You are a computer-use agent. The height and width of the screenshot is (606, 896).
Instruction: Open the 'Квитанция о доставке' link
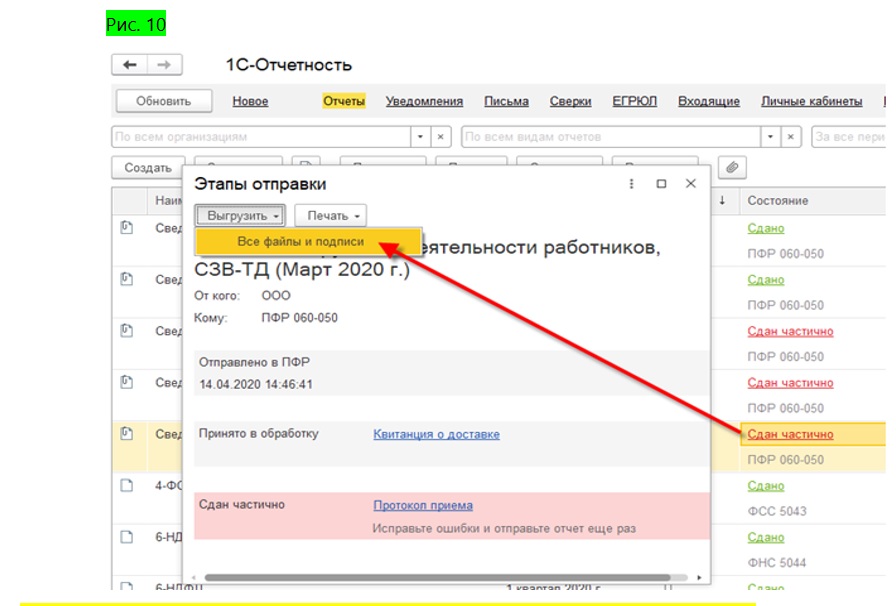pos(436,434)
